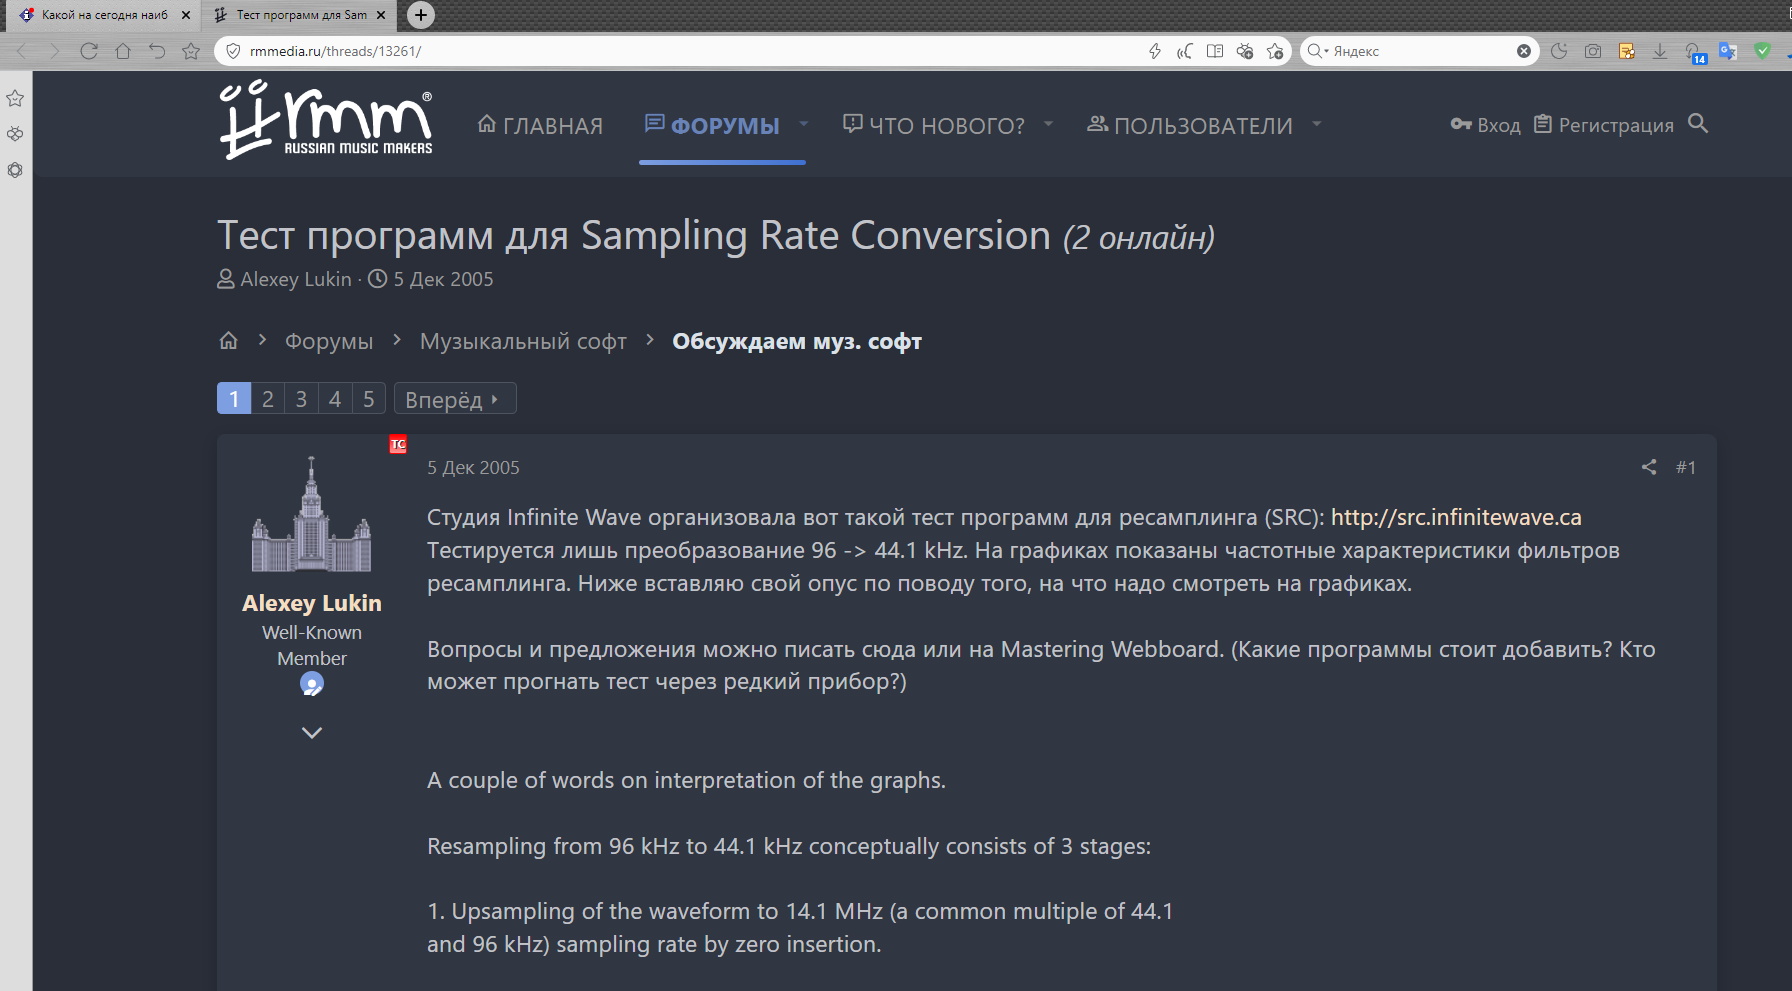Image resolution: width=1792 pixels, height=991 pixels.
Task: Open the browser downloads arrow icon
Action: click(x=1660, y=51)
